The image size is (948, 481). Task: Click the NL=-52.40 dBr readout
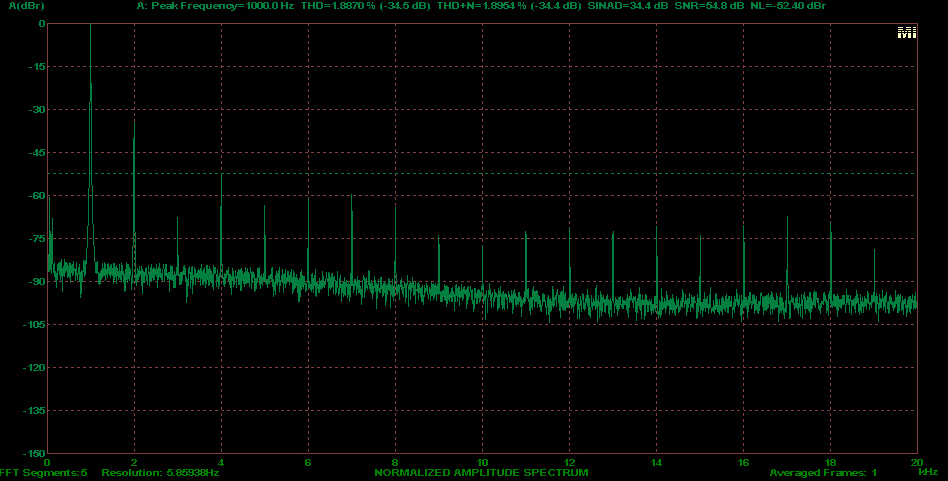click(x=788, y=6)
